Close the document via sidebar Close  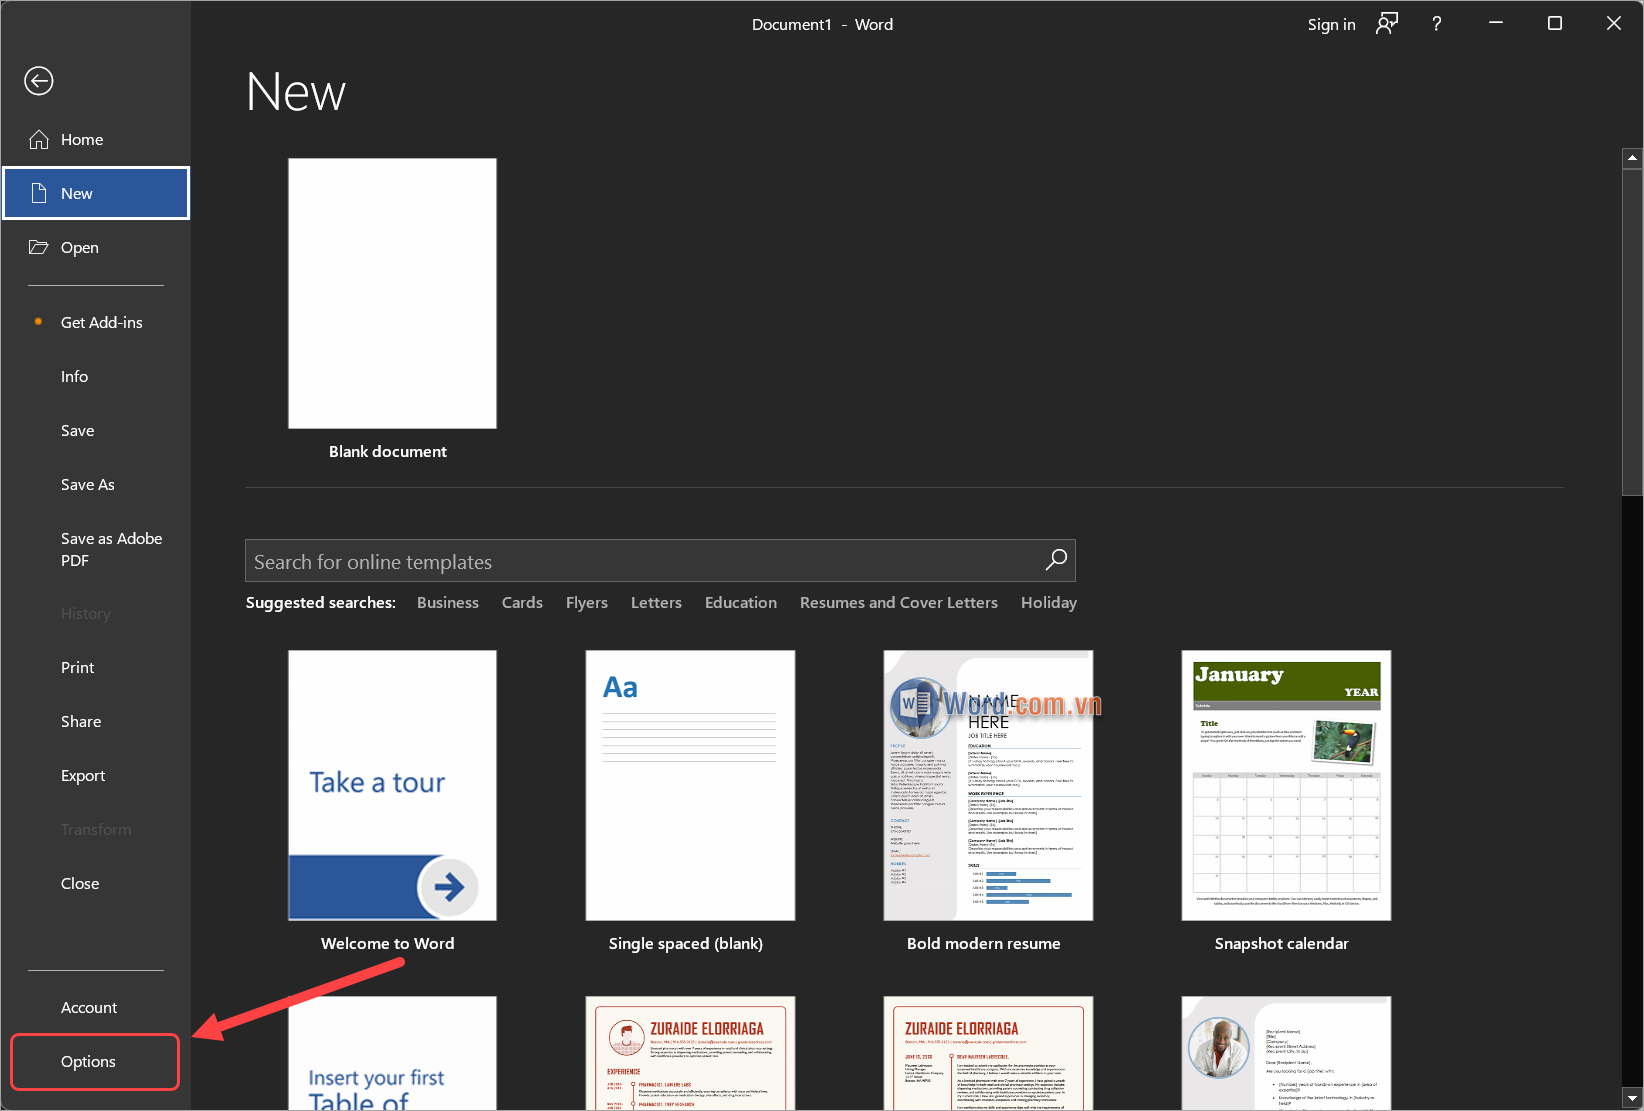coord(96,884)
